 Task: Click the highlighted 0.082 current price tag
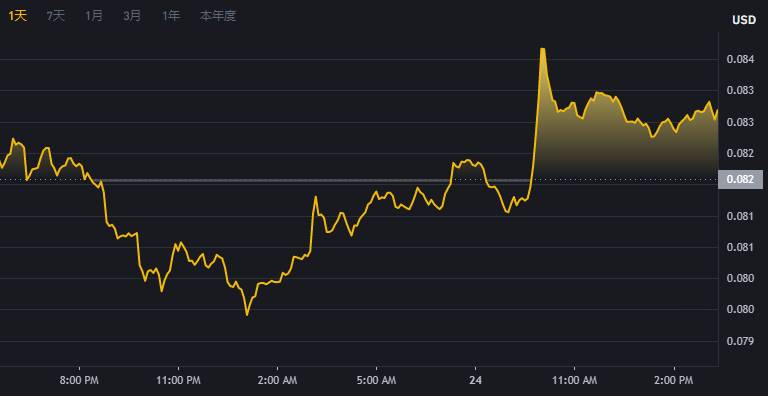tap(740, 179)
